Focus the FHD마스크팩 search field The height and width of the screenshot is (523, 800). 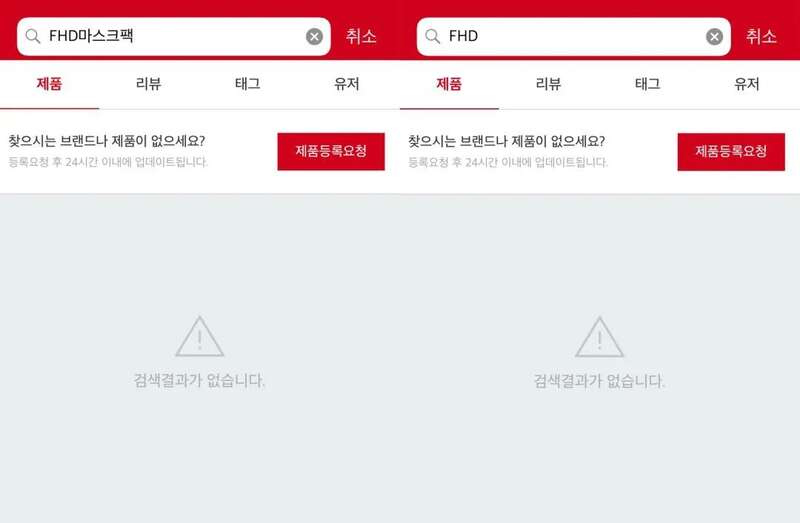coord(173,36)
